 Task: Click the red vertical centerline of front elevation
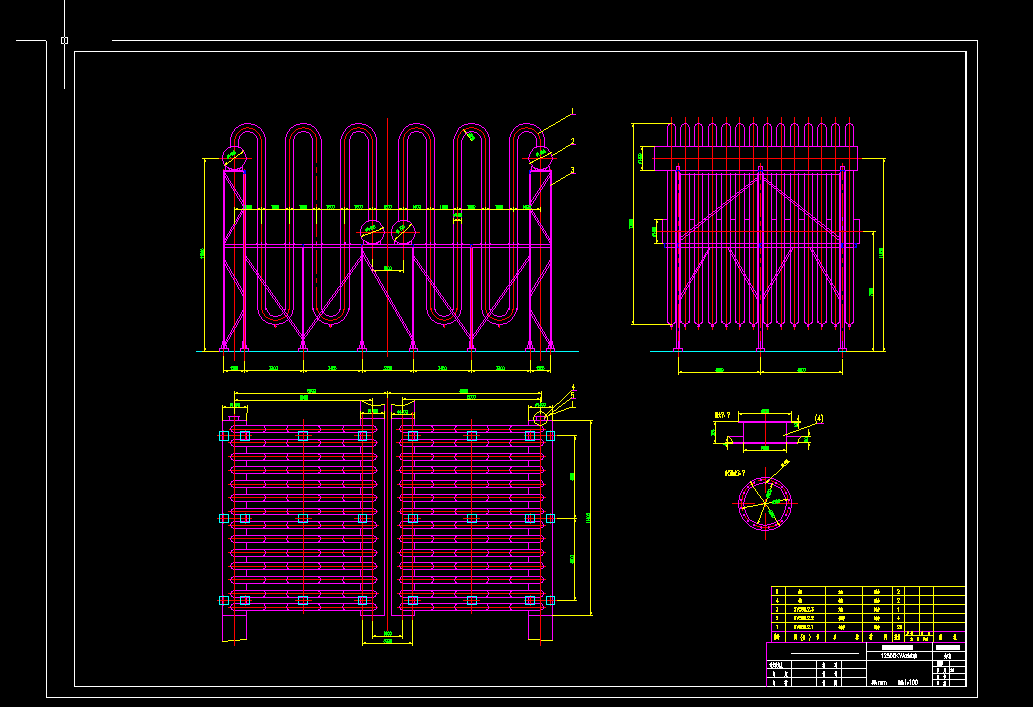click(387, 290)
